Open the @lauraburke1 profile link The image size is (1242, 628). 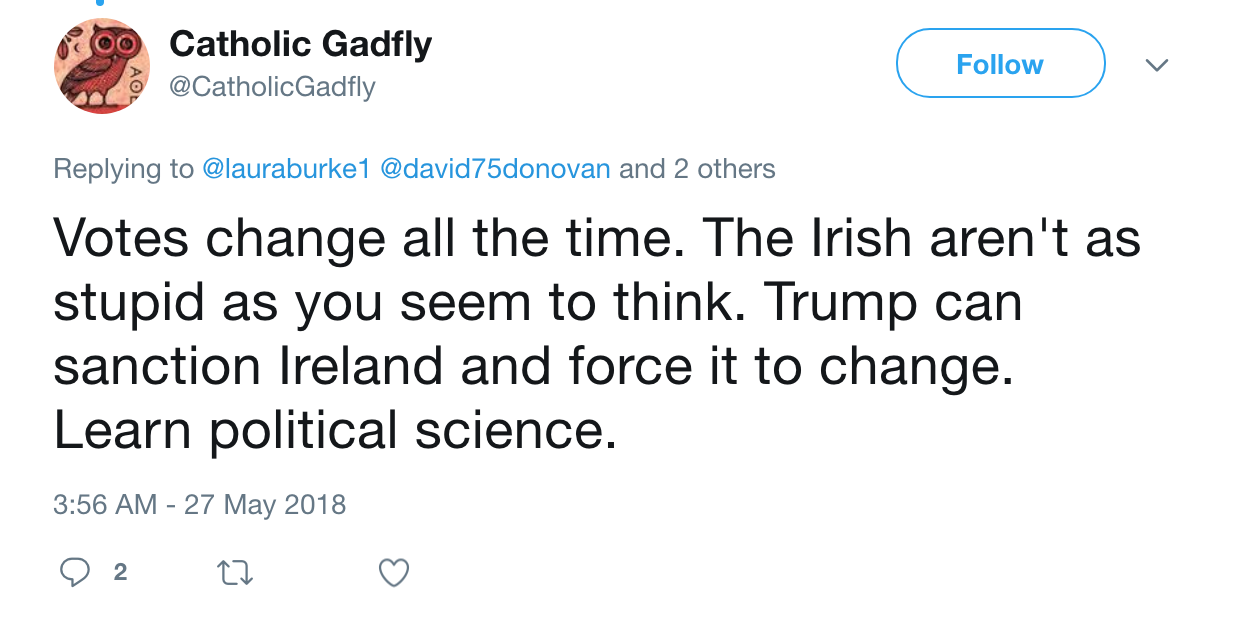(284, 169)
